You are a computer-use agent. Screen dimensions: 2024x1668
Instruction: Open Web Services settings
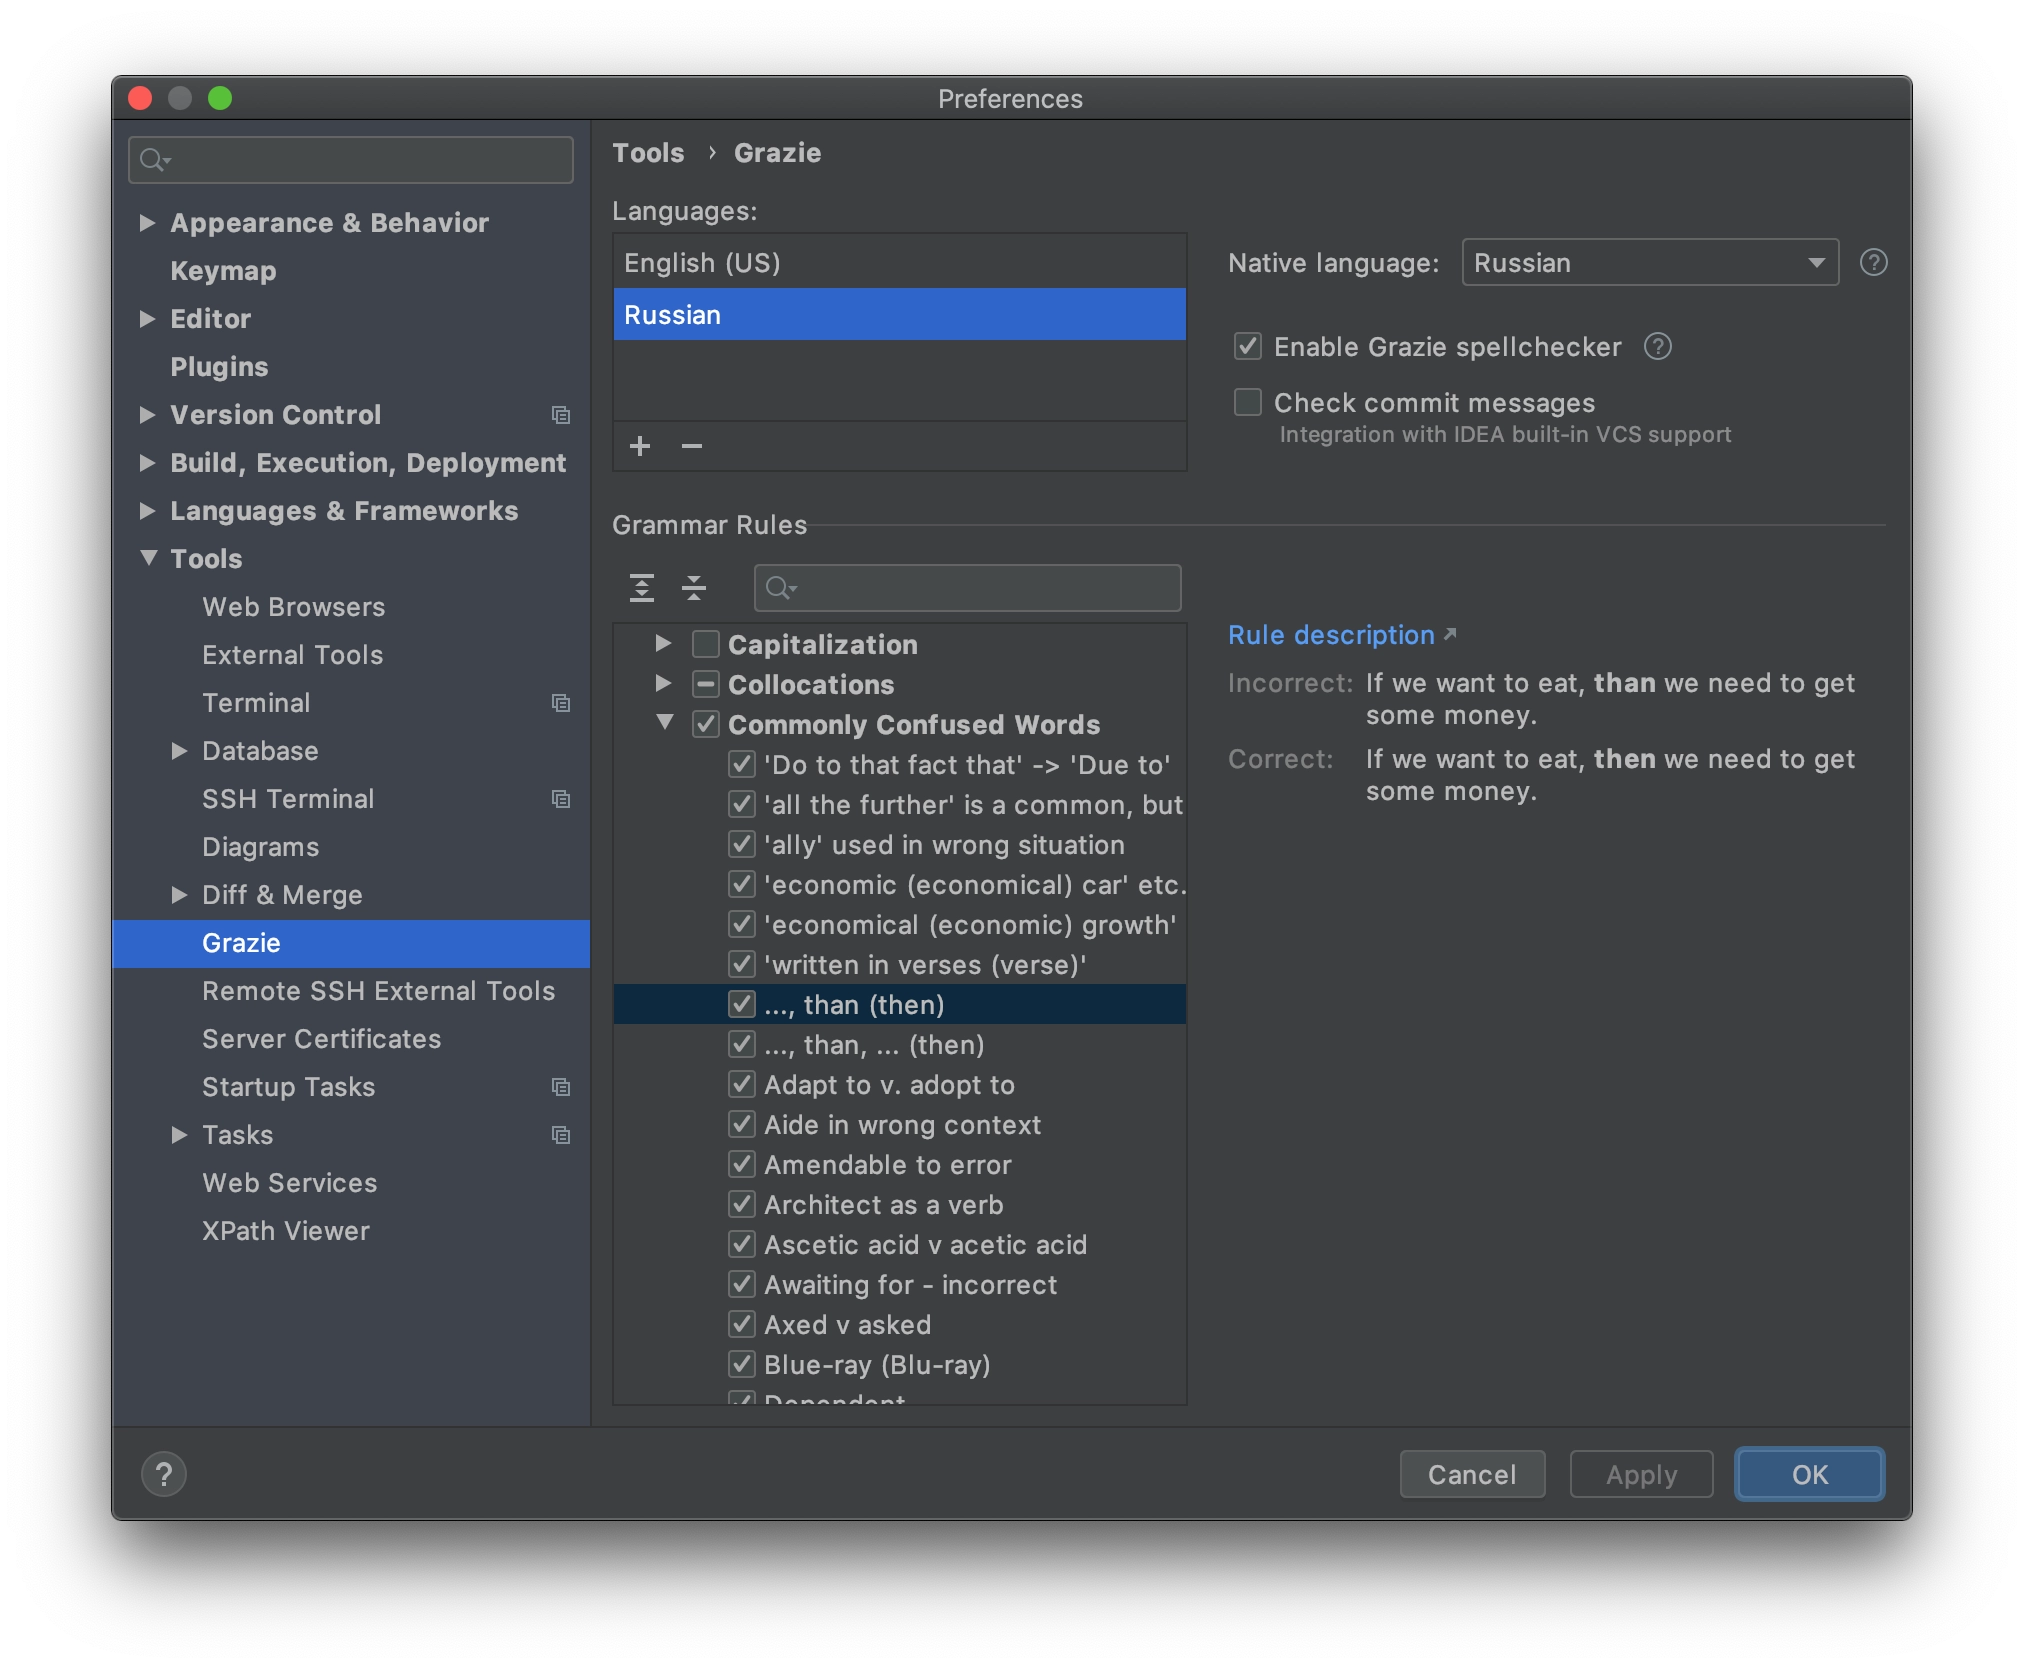coord(289,1183)
